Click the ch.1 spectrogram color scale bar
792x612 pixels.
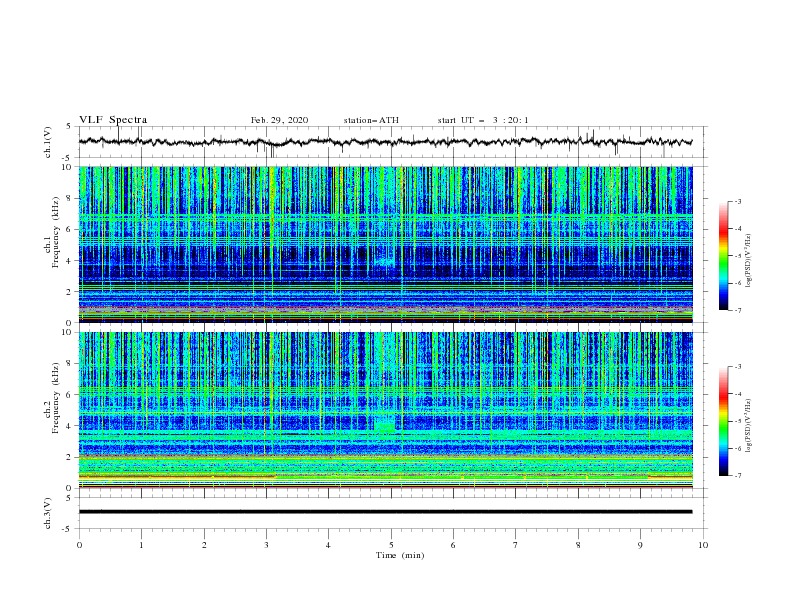[723, 256]
